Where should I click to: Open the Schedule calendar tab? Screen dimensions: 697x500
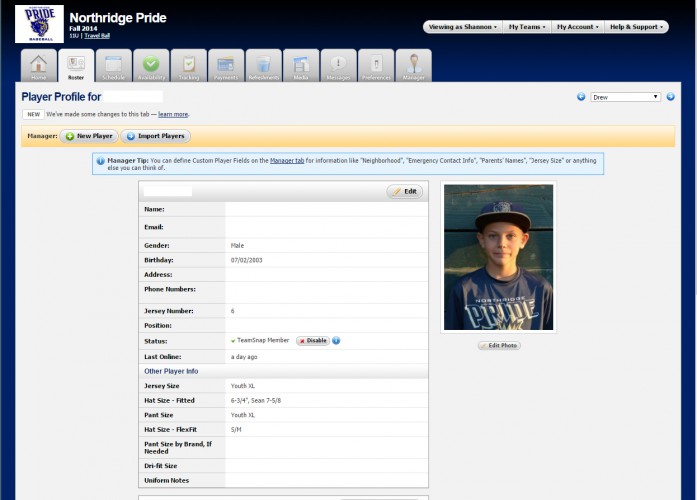point(113,65)
